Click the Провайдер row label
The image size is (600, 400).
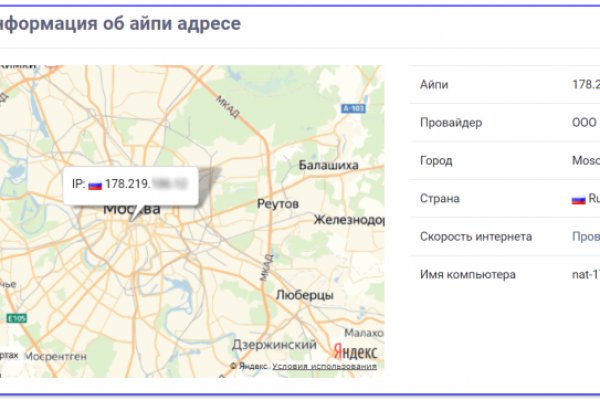(x=451, y=123)
